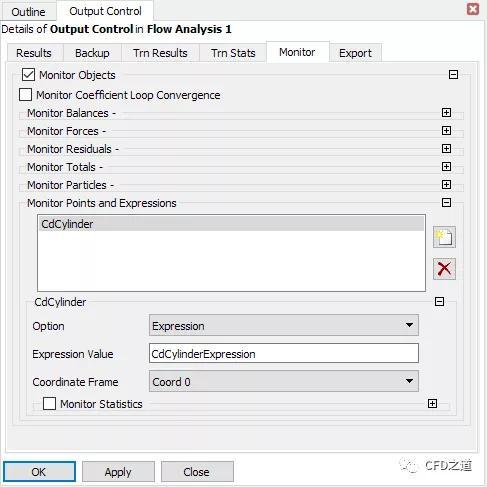The height and width of the screenshot is (487, 487).
Task: Delete the selected CdCylinder monitor
Action: tap(444, 269)
